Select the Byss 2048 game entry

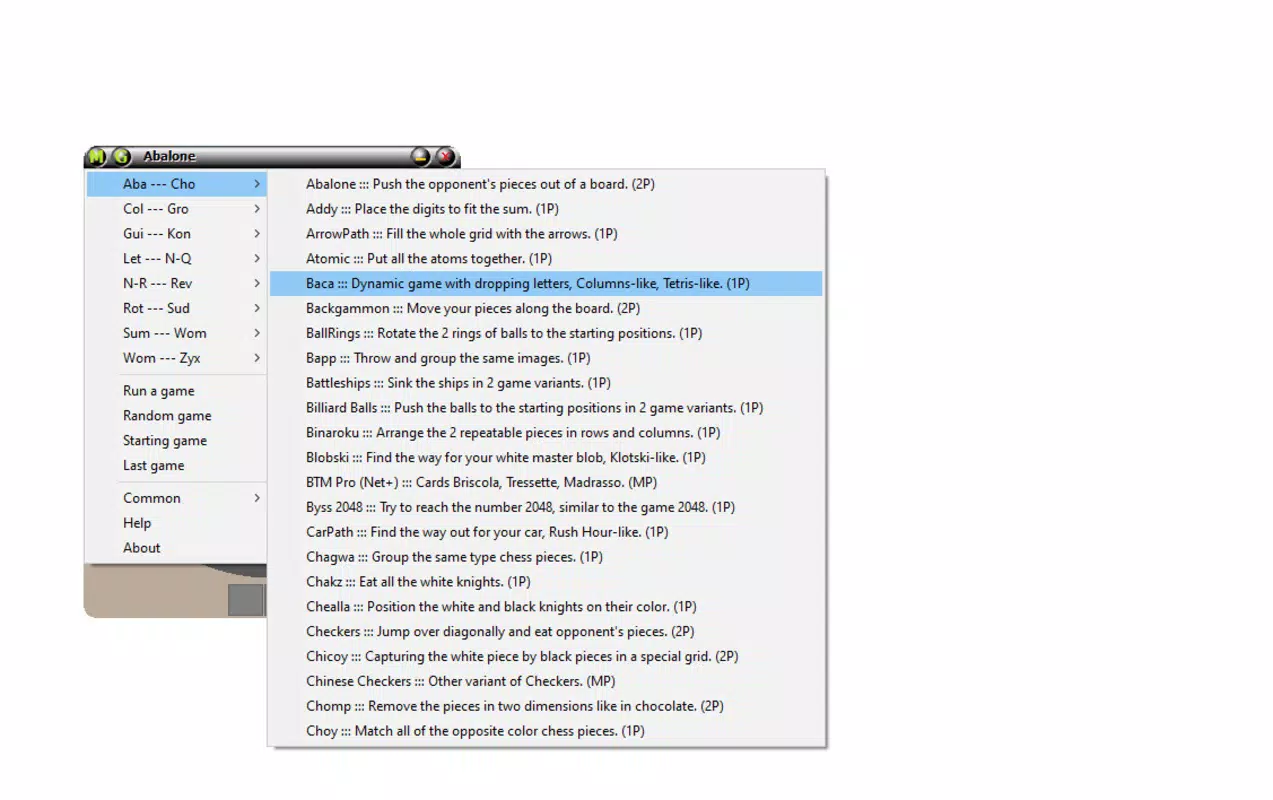click(x=546, y=507)
